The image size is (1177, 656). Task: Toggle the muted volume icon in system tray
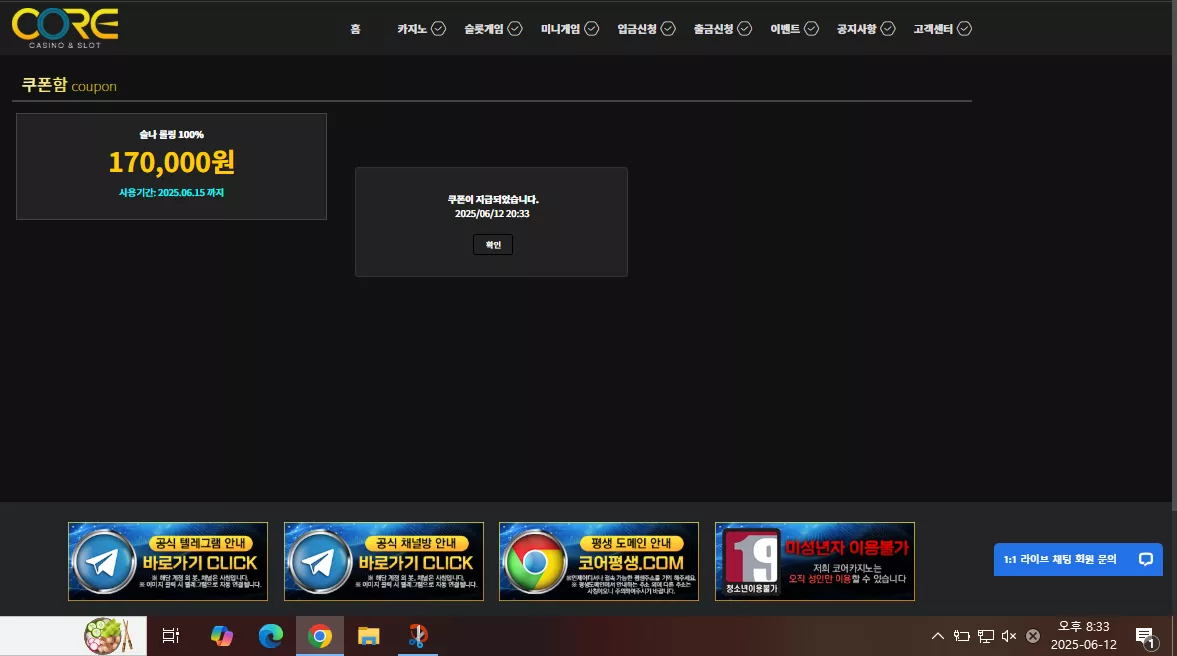pos(1009,636)
